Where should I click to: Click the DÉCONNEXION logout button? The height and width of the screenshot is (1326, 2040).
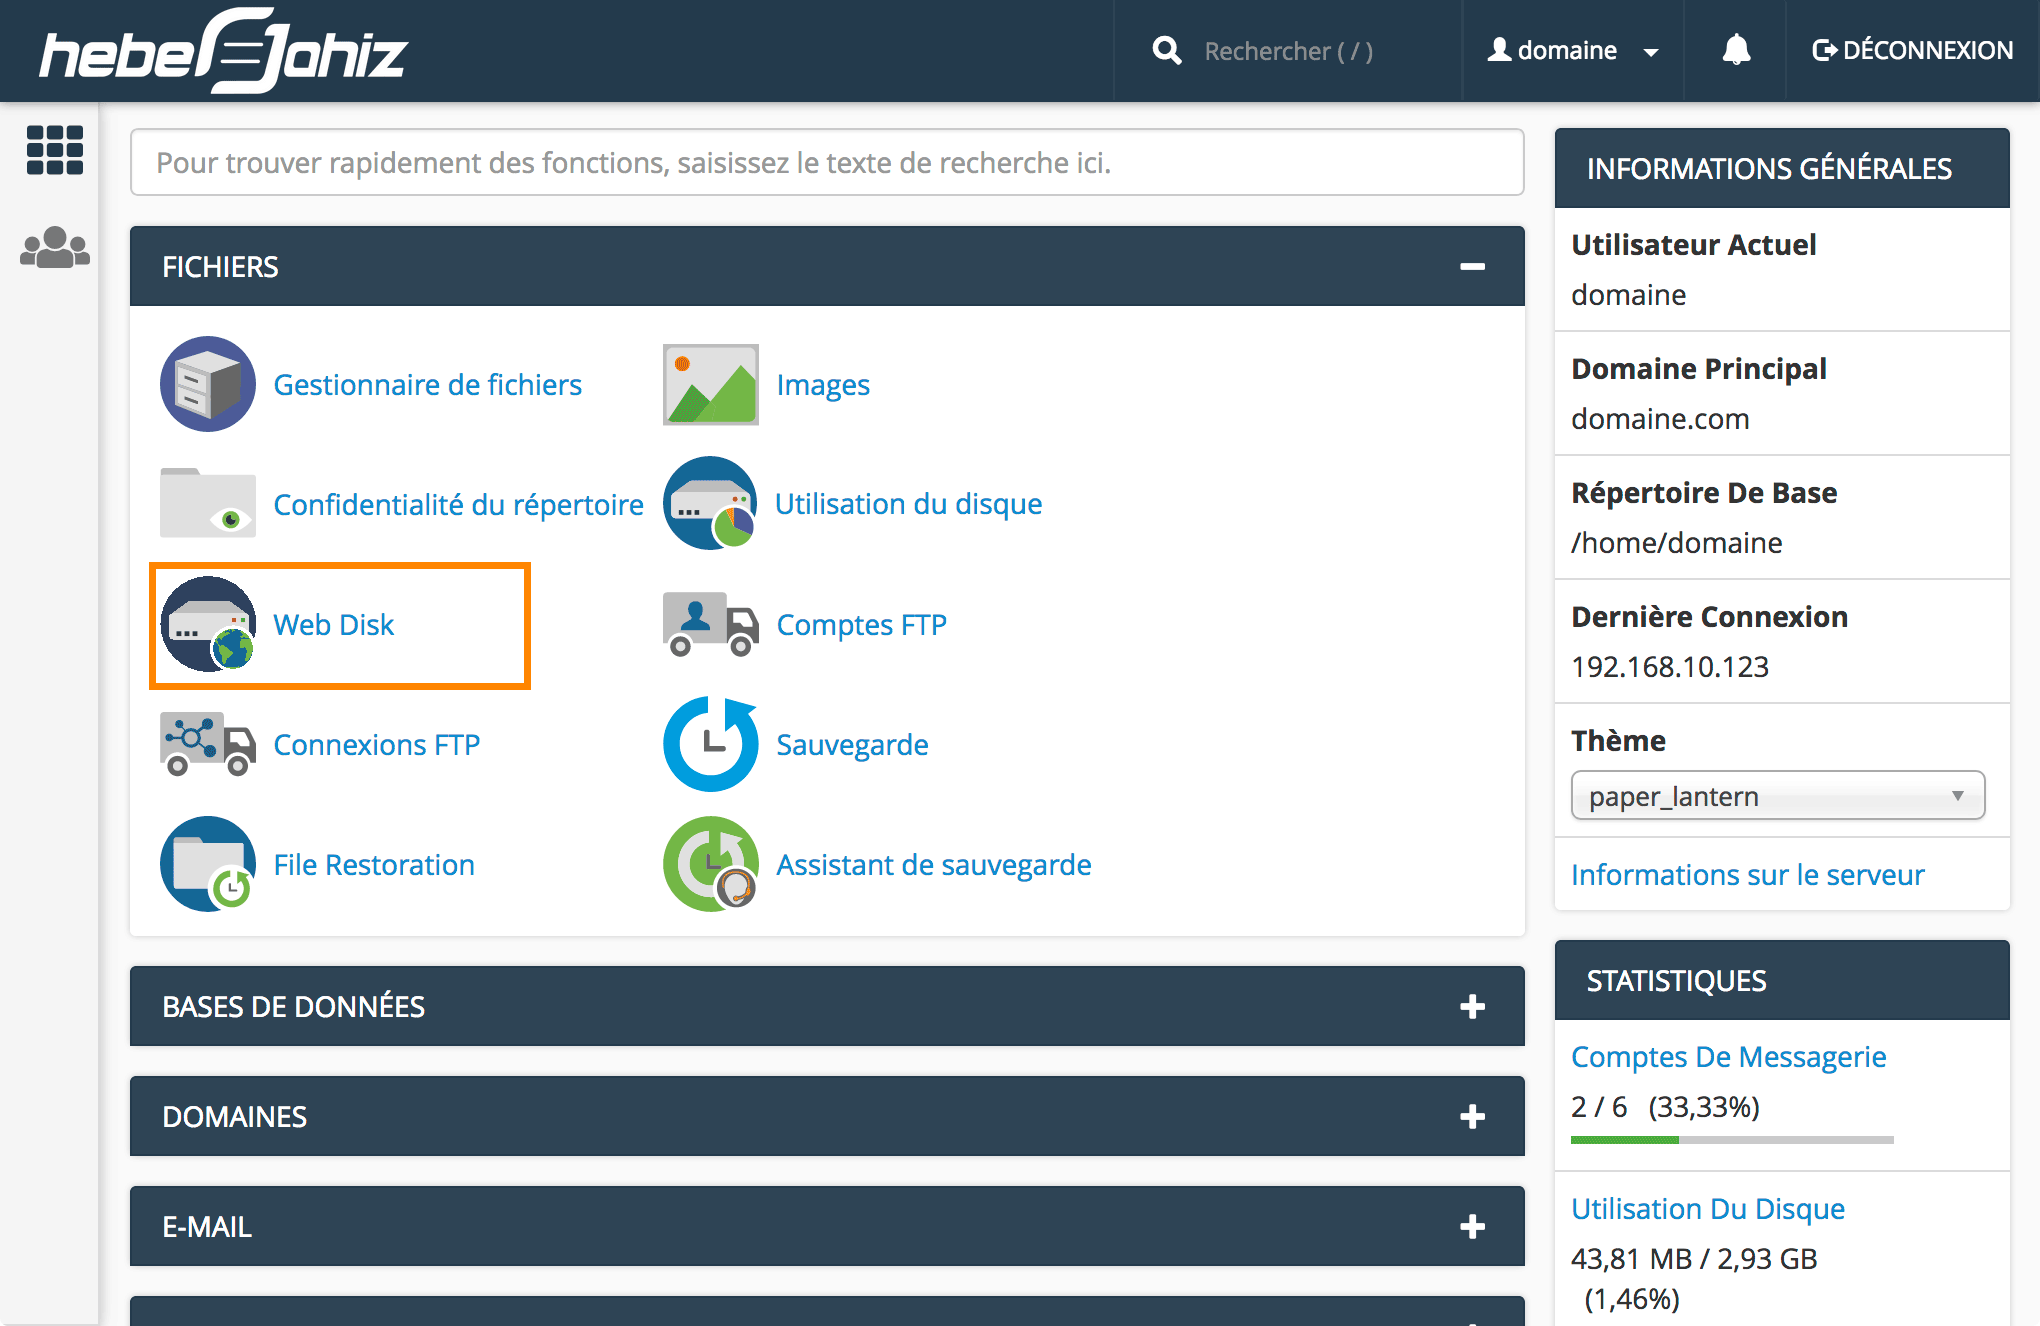click(1912, 50)
